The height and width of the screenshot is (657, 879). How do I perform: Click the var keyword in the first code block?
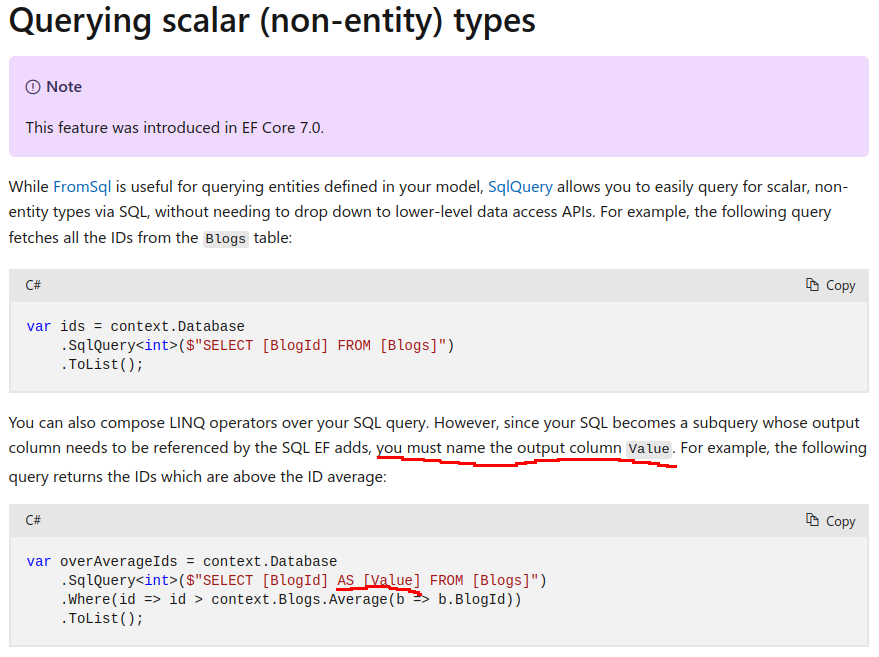coord(37,326)
